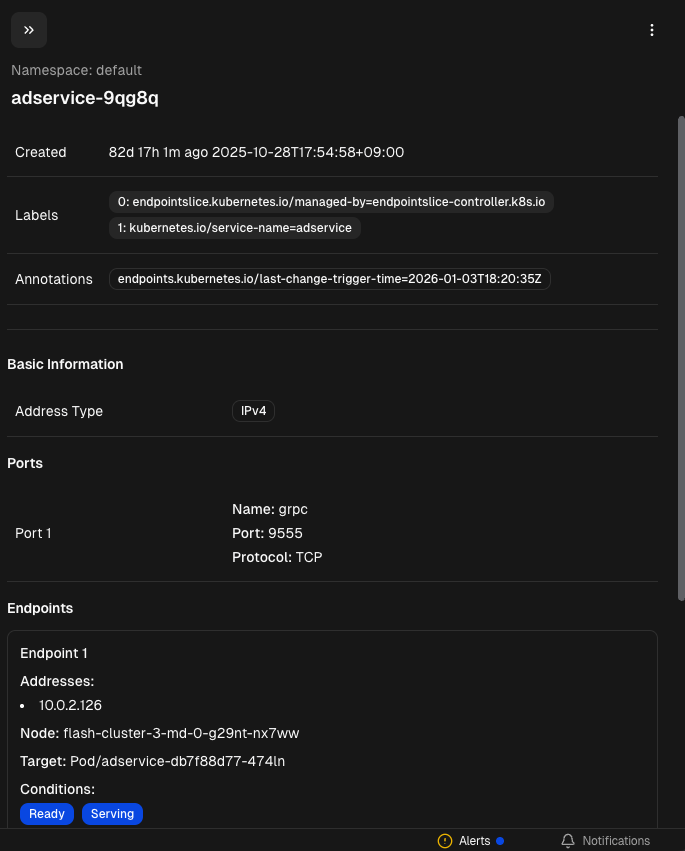Click the last-change-trigger-time annotation chip

point(329,279)
